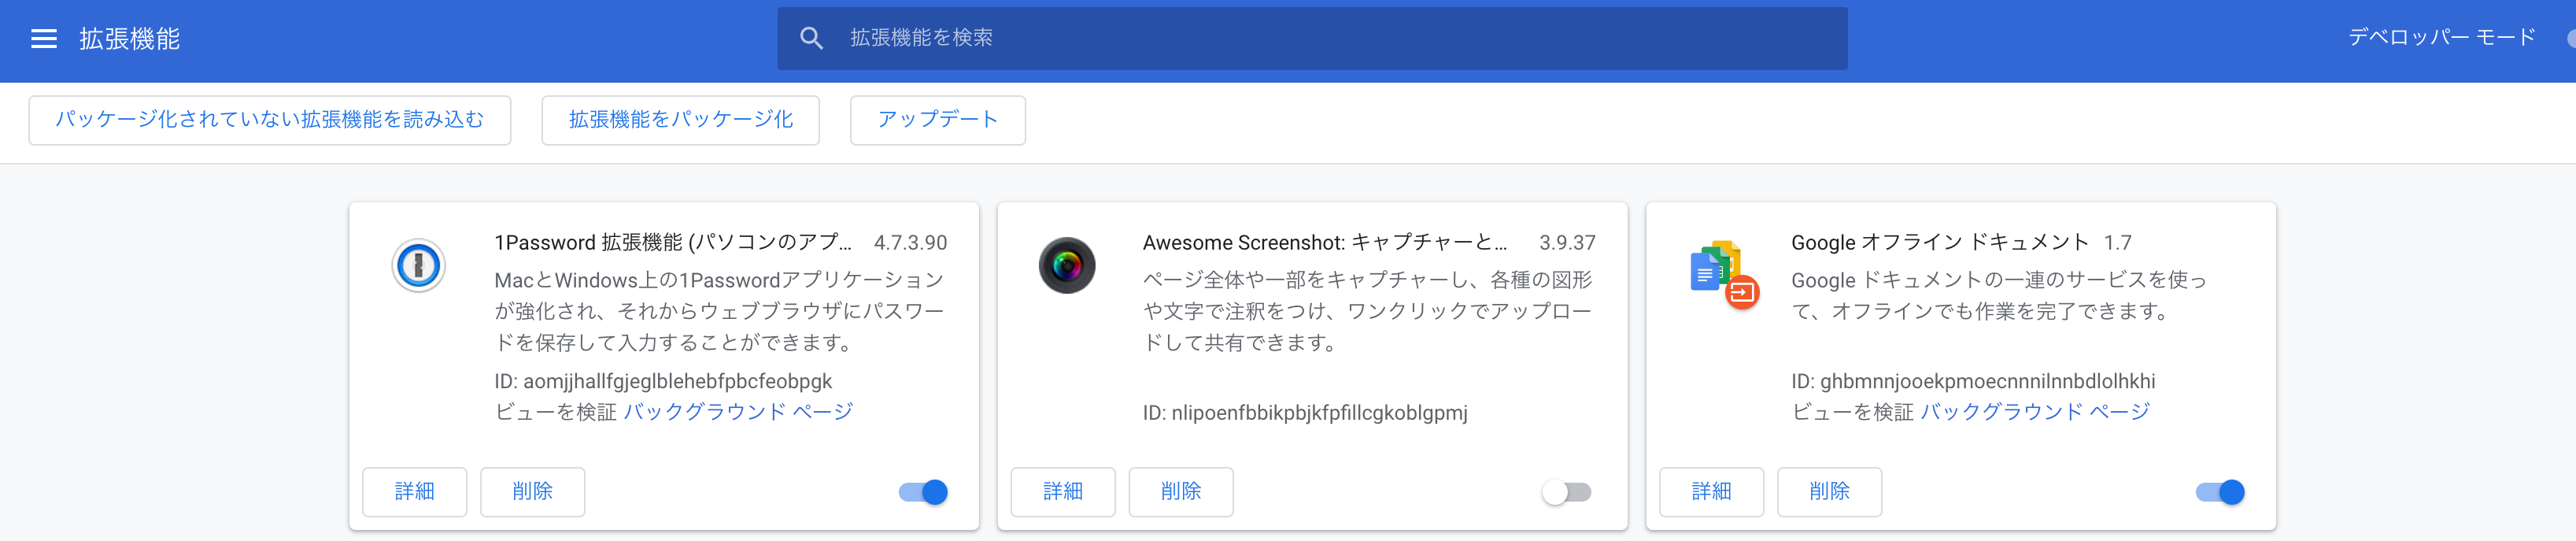Click 1Password ID aomjjhallfgjeglblehebfpbcfeobpgk text

pyautogui.click(x=663, y=381)
